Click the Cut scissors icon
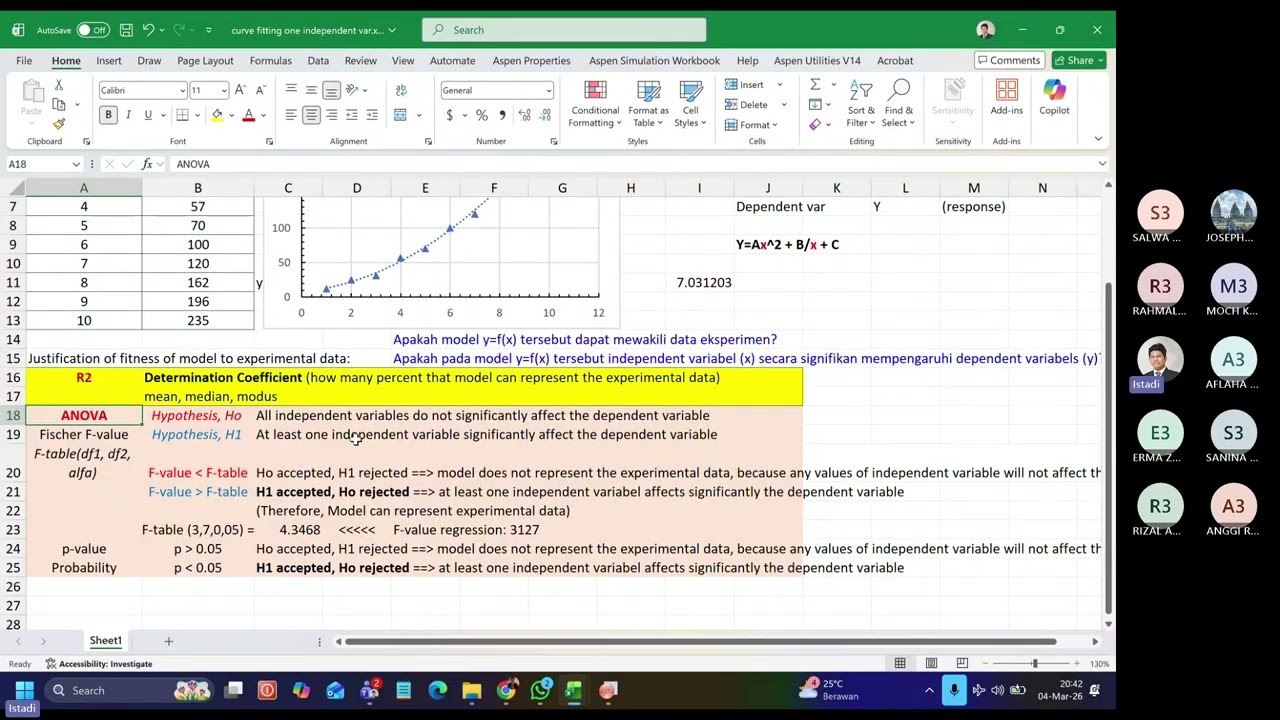Viewport: 1280px width, 720px height. tap(59, 85)
